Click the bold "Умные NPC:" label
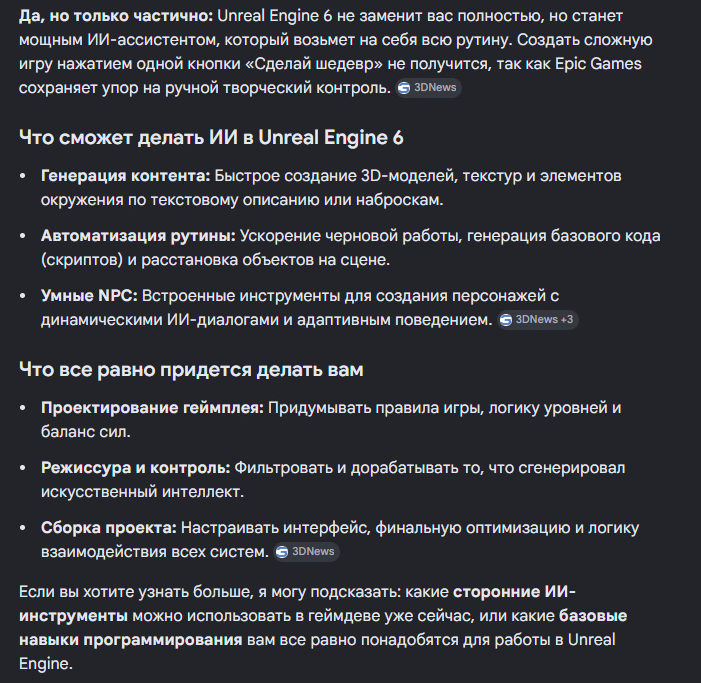701x683 pixels. pos(89,295)
